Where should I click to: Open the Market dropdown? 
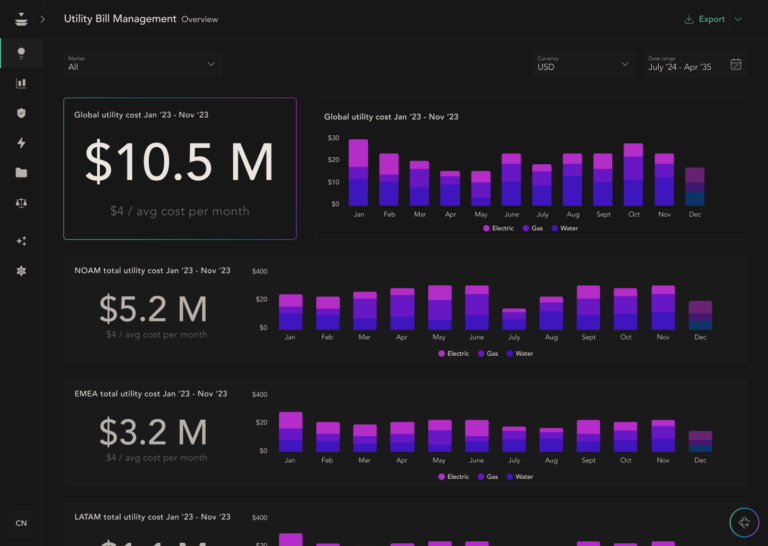(x=142, y=64)
